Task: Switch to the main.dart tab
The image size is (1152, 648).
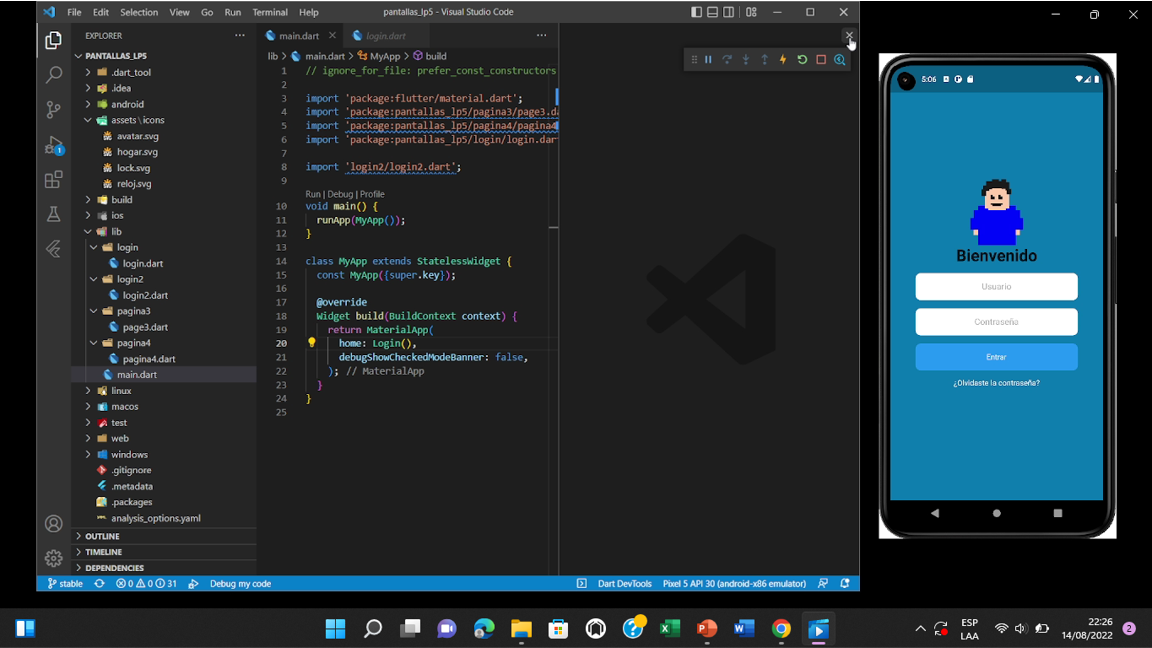Action: click(298, 35)
